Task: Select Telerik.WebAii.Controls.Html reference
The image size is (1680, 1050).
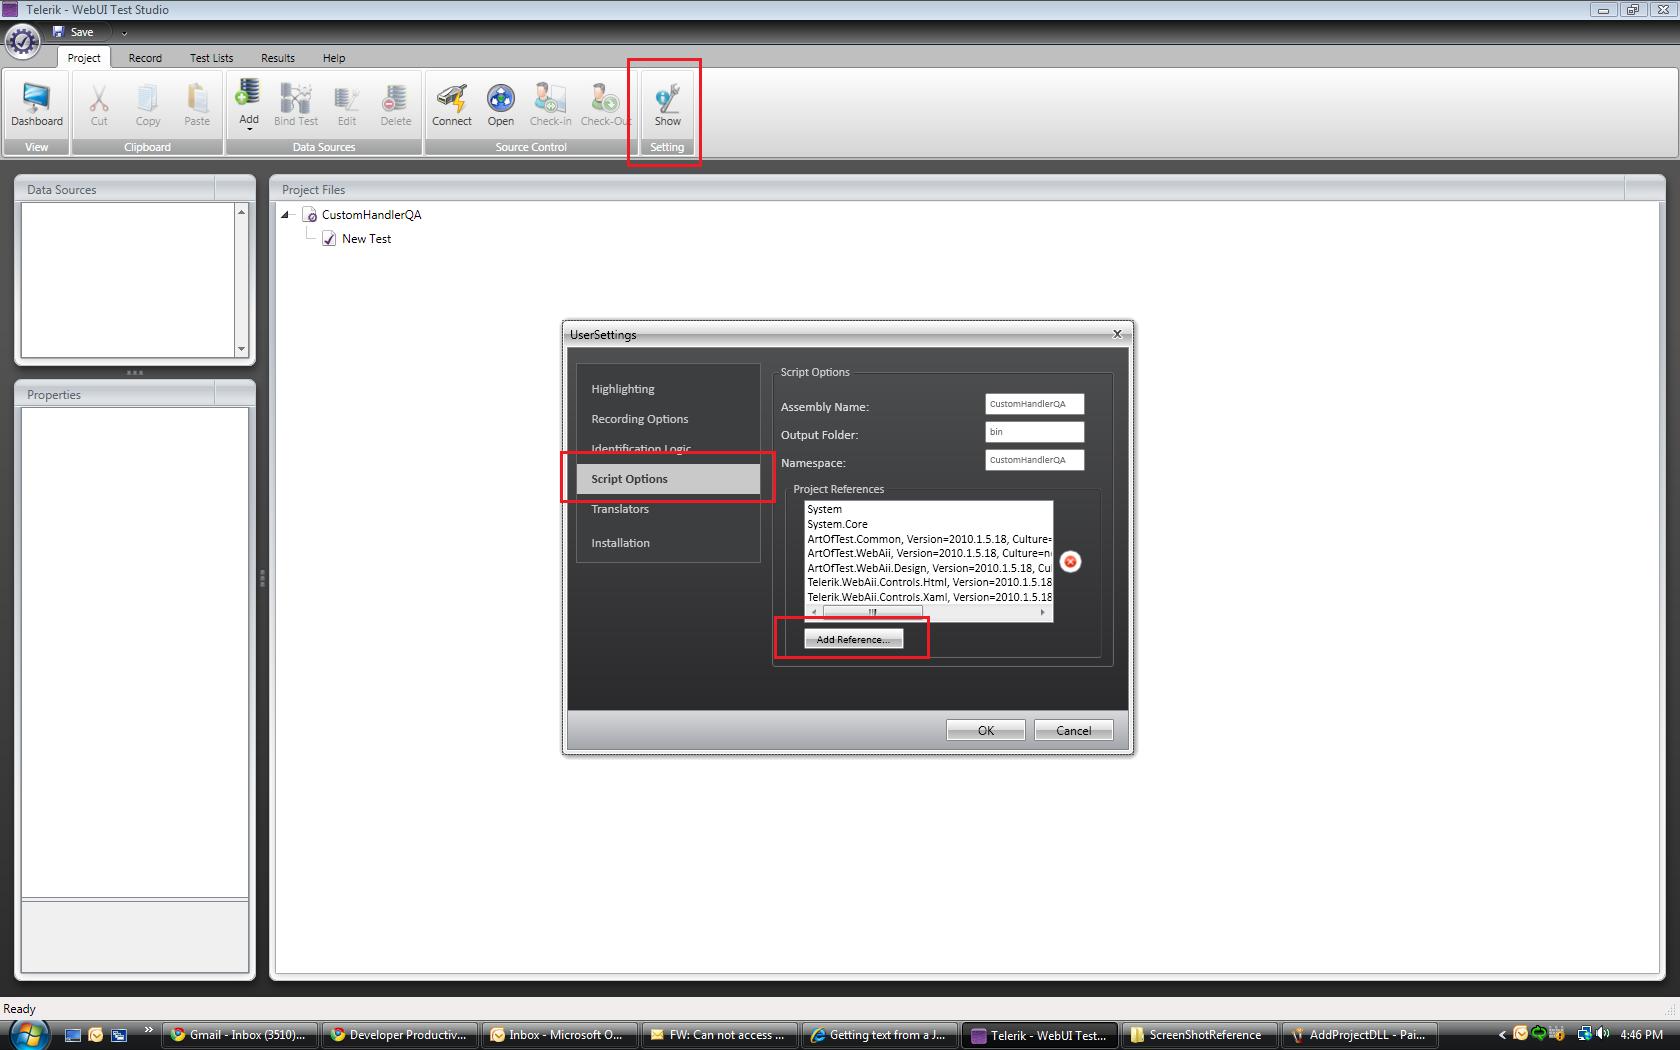Action: pyautogui.click(x=928, y=582)
